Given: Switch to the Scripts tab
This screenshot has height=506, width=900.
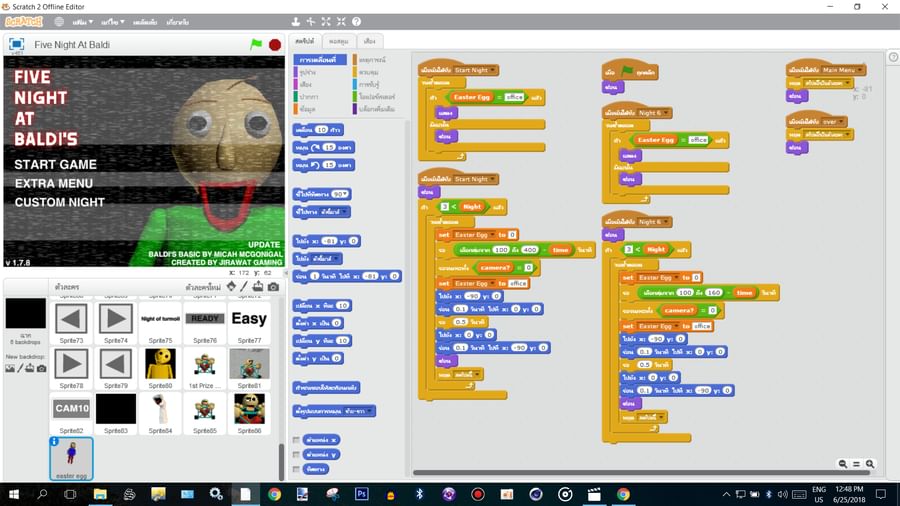Looking at the screenshot, I should [x=305, y=41].
